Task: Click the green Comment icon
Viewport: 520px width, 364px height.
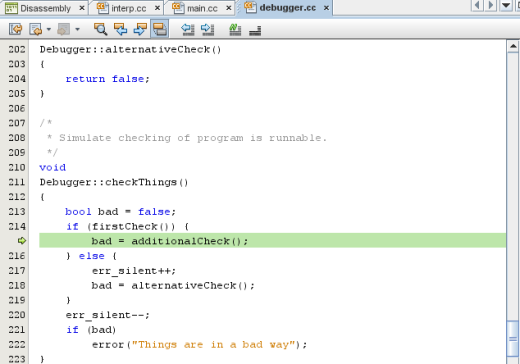Action: [x=235, y=29]
